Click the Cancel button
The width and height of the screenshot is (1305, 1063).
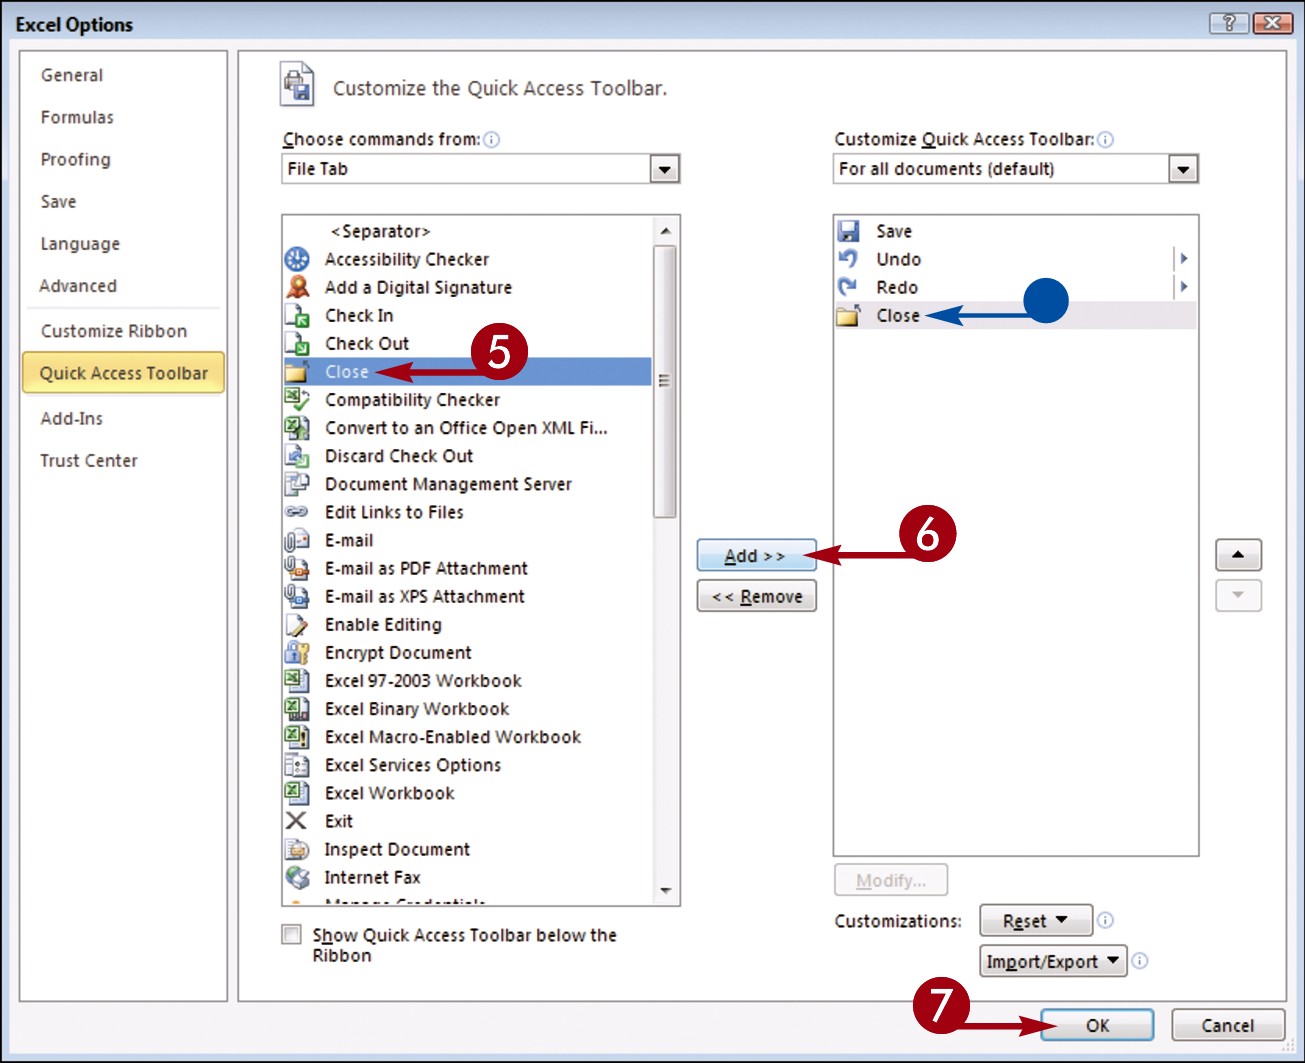click(1227, 1025)
